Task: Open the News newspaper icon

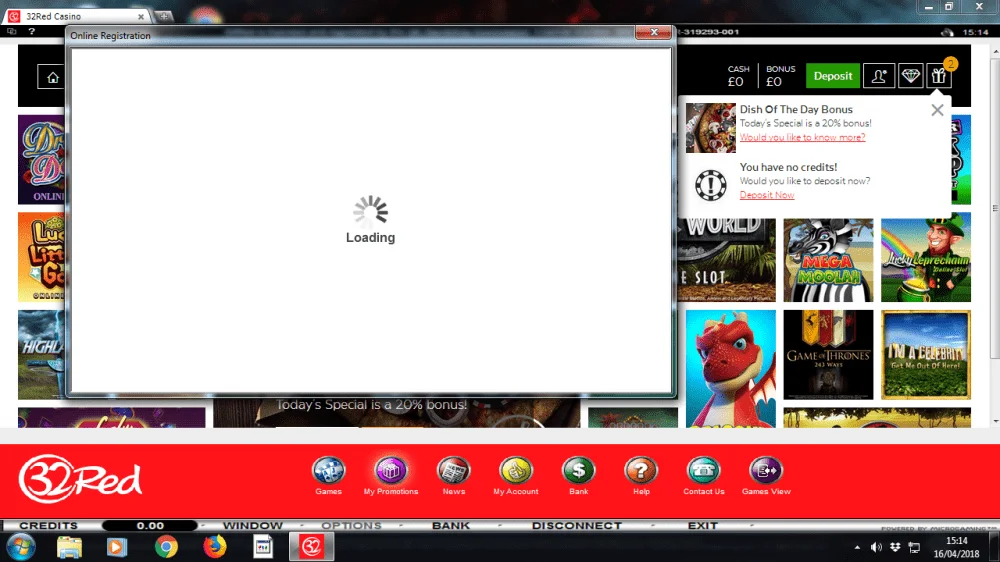Action: click(453, 471)
